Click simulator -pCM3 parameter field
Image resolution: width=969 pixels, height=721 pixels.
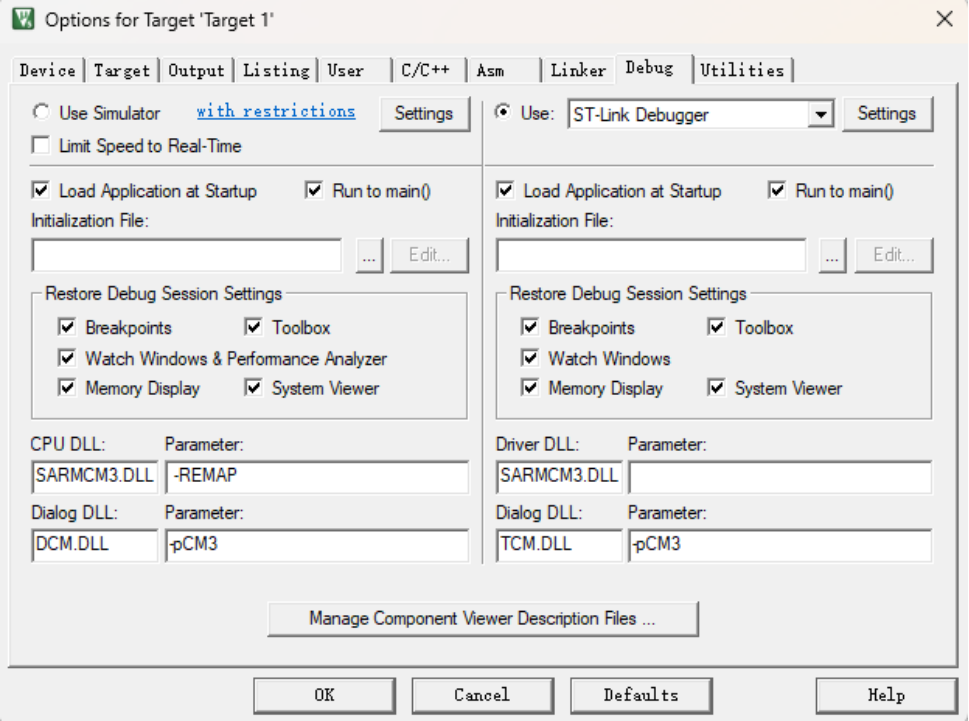(317, 545)
